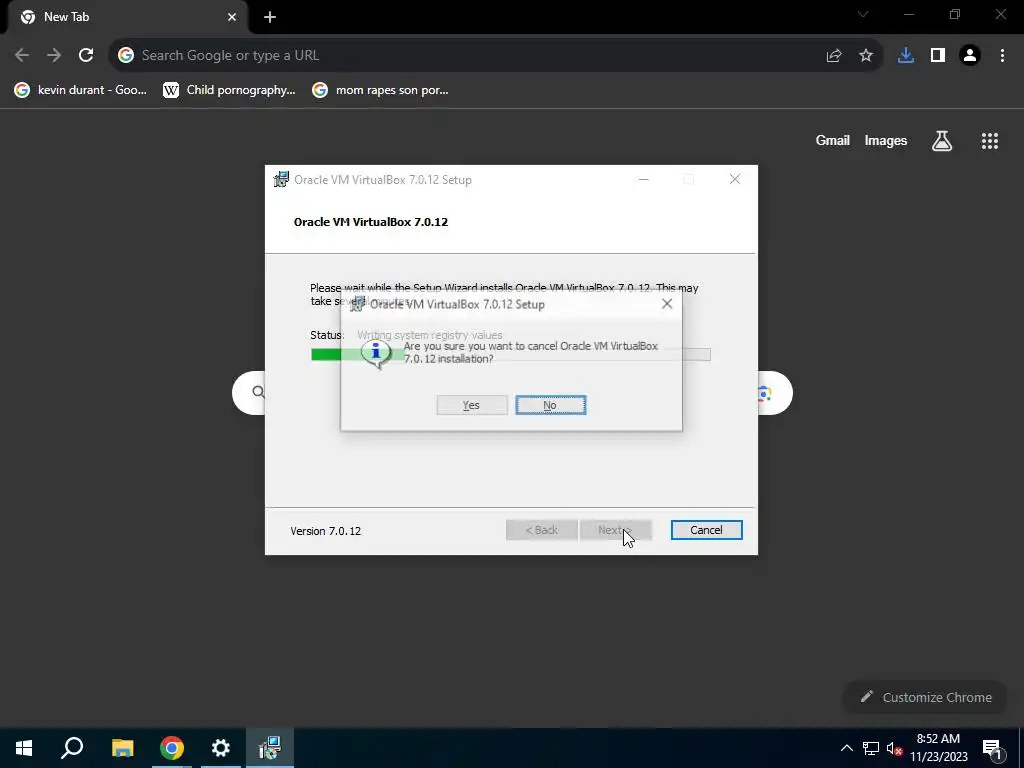Screen dimensions: 1024x768
Task: Minimize the Chrome window
Action: point(909,14)
